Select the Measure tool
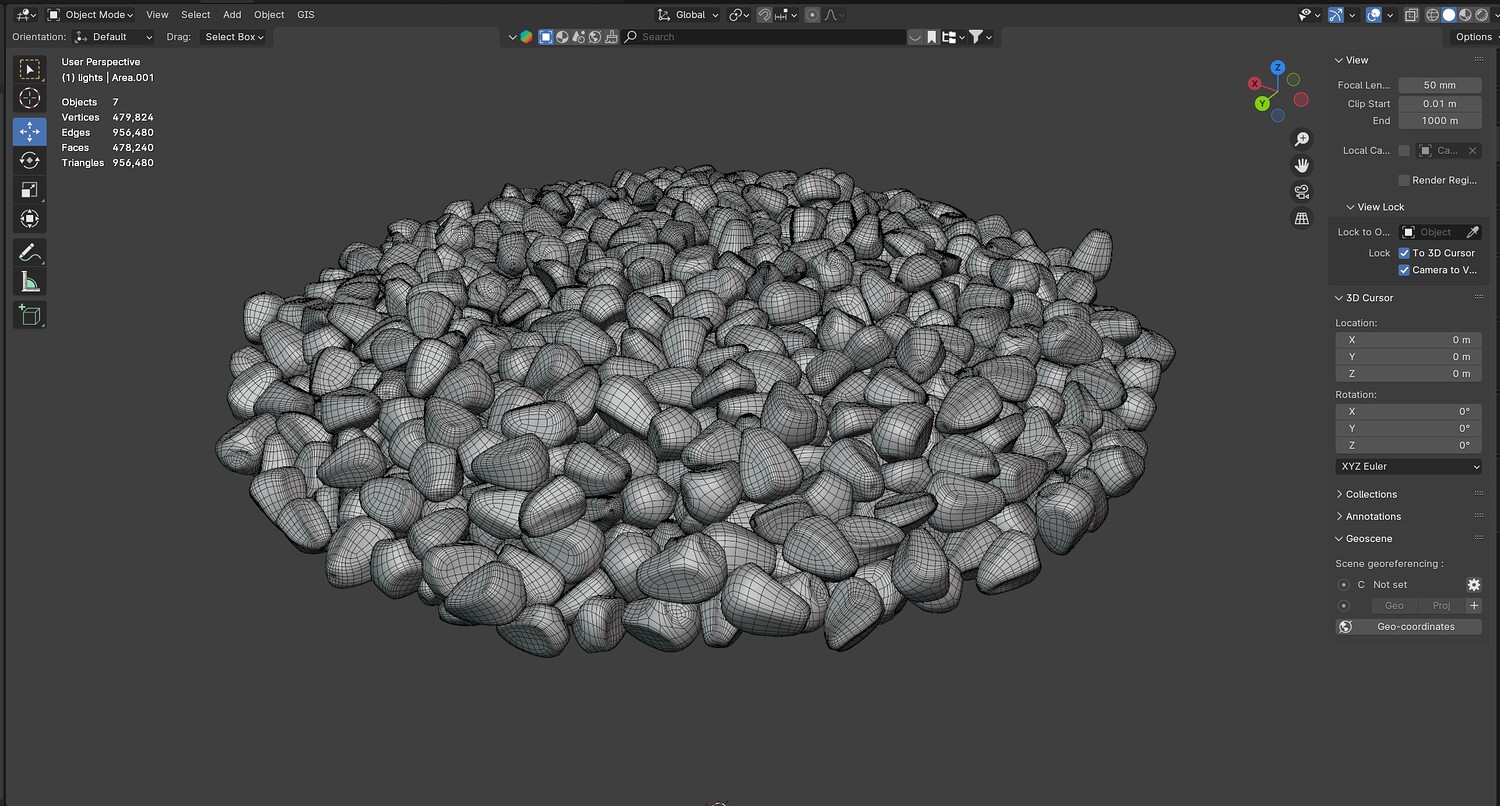The image size is (1500, 806). click(30, 282)
